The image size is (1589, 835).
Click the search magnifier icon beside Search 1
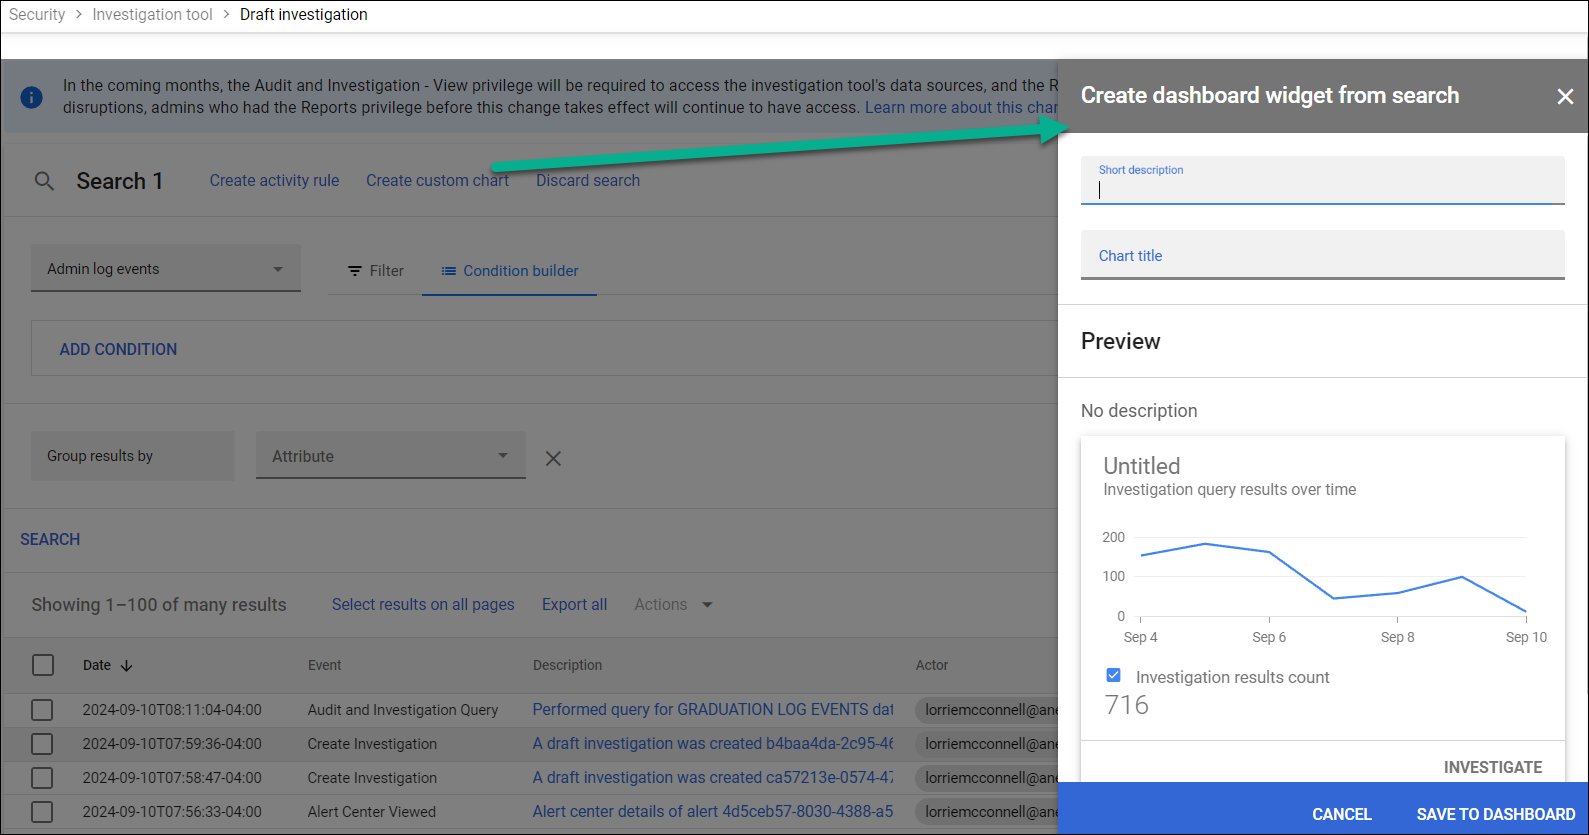pyautogui.click(x=44, y=181)
